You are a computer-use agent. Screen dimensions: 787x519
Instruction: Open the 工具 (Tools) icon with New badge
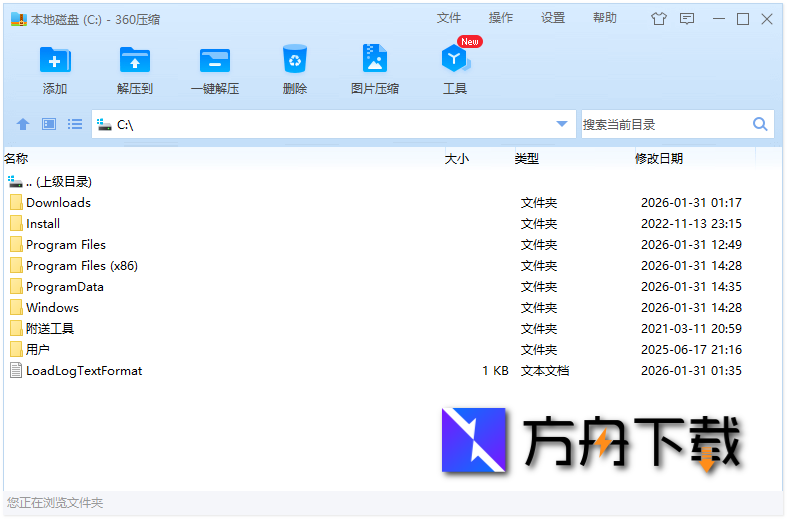pyautogui.click(x=455, y=59)
